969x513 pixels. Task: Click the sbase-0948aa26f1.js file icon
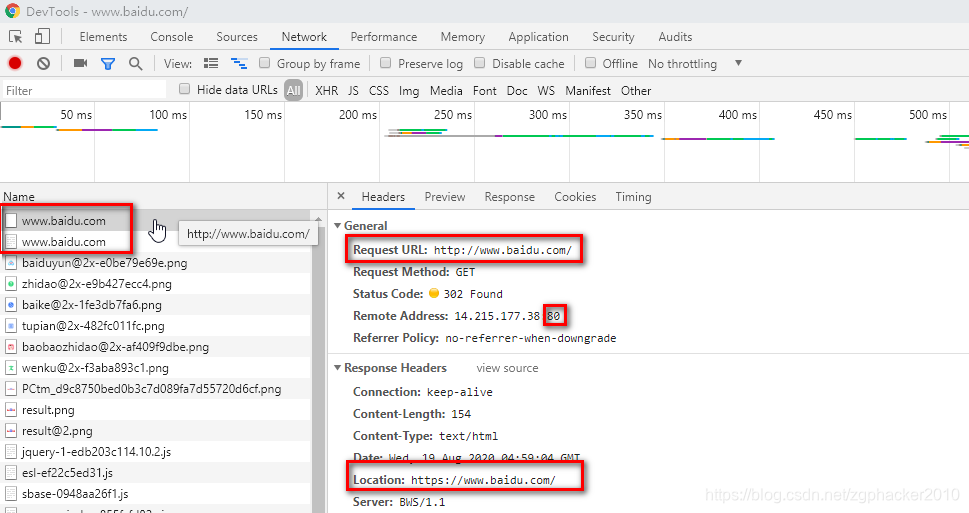(x=11, y=494)
